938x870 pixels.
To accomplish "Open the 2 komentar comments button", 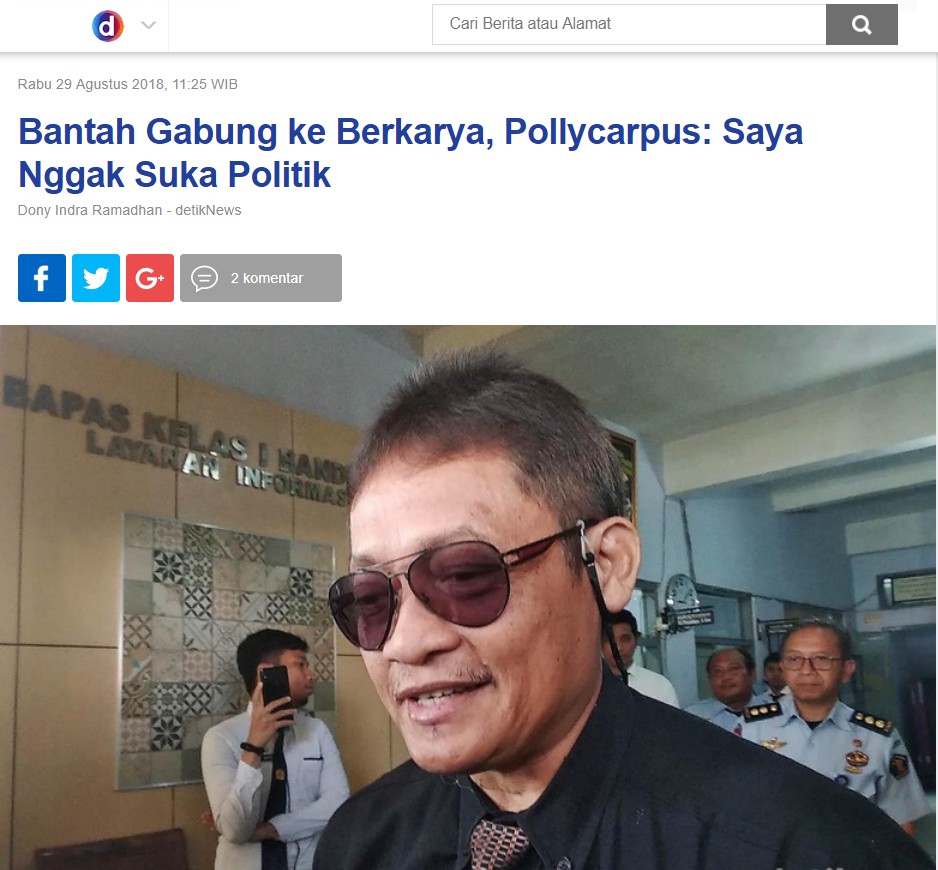I will (261, 278).
